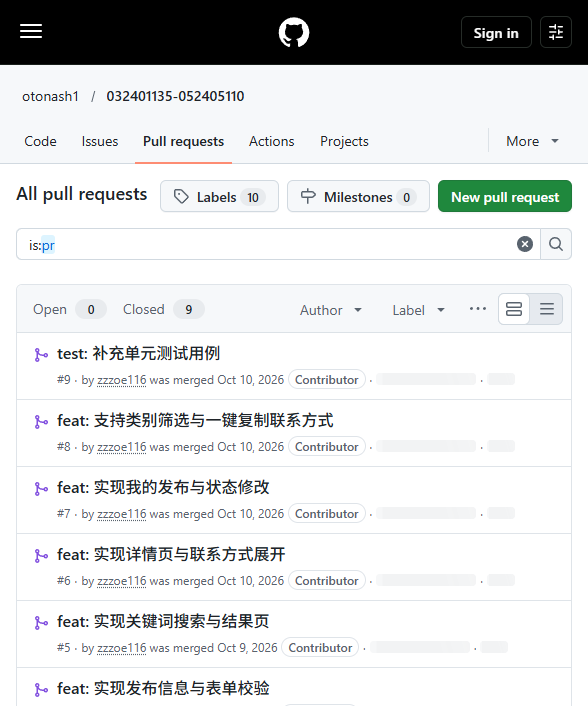Open Milestones button
588x706 pixels.
click(358, 196)
